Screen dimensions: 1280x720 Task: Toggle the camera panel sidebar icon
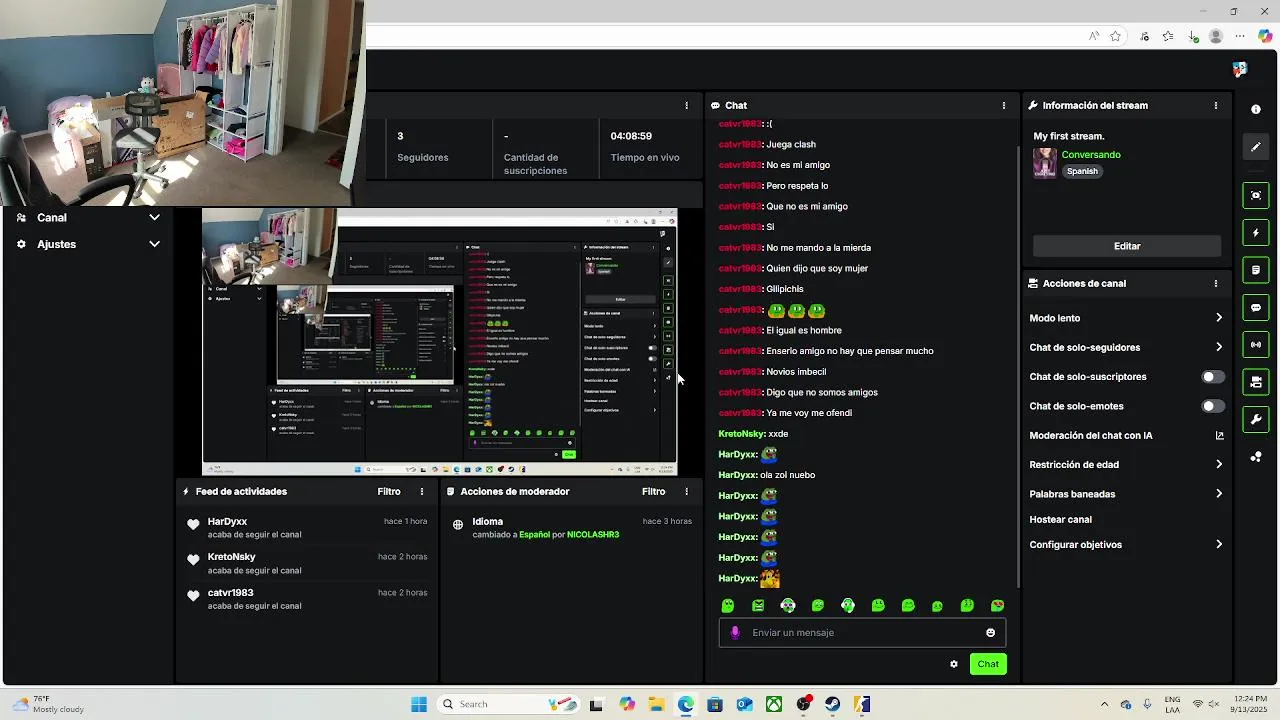1256,382
